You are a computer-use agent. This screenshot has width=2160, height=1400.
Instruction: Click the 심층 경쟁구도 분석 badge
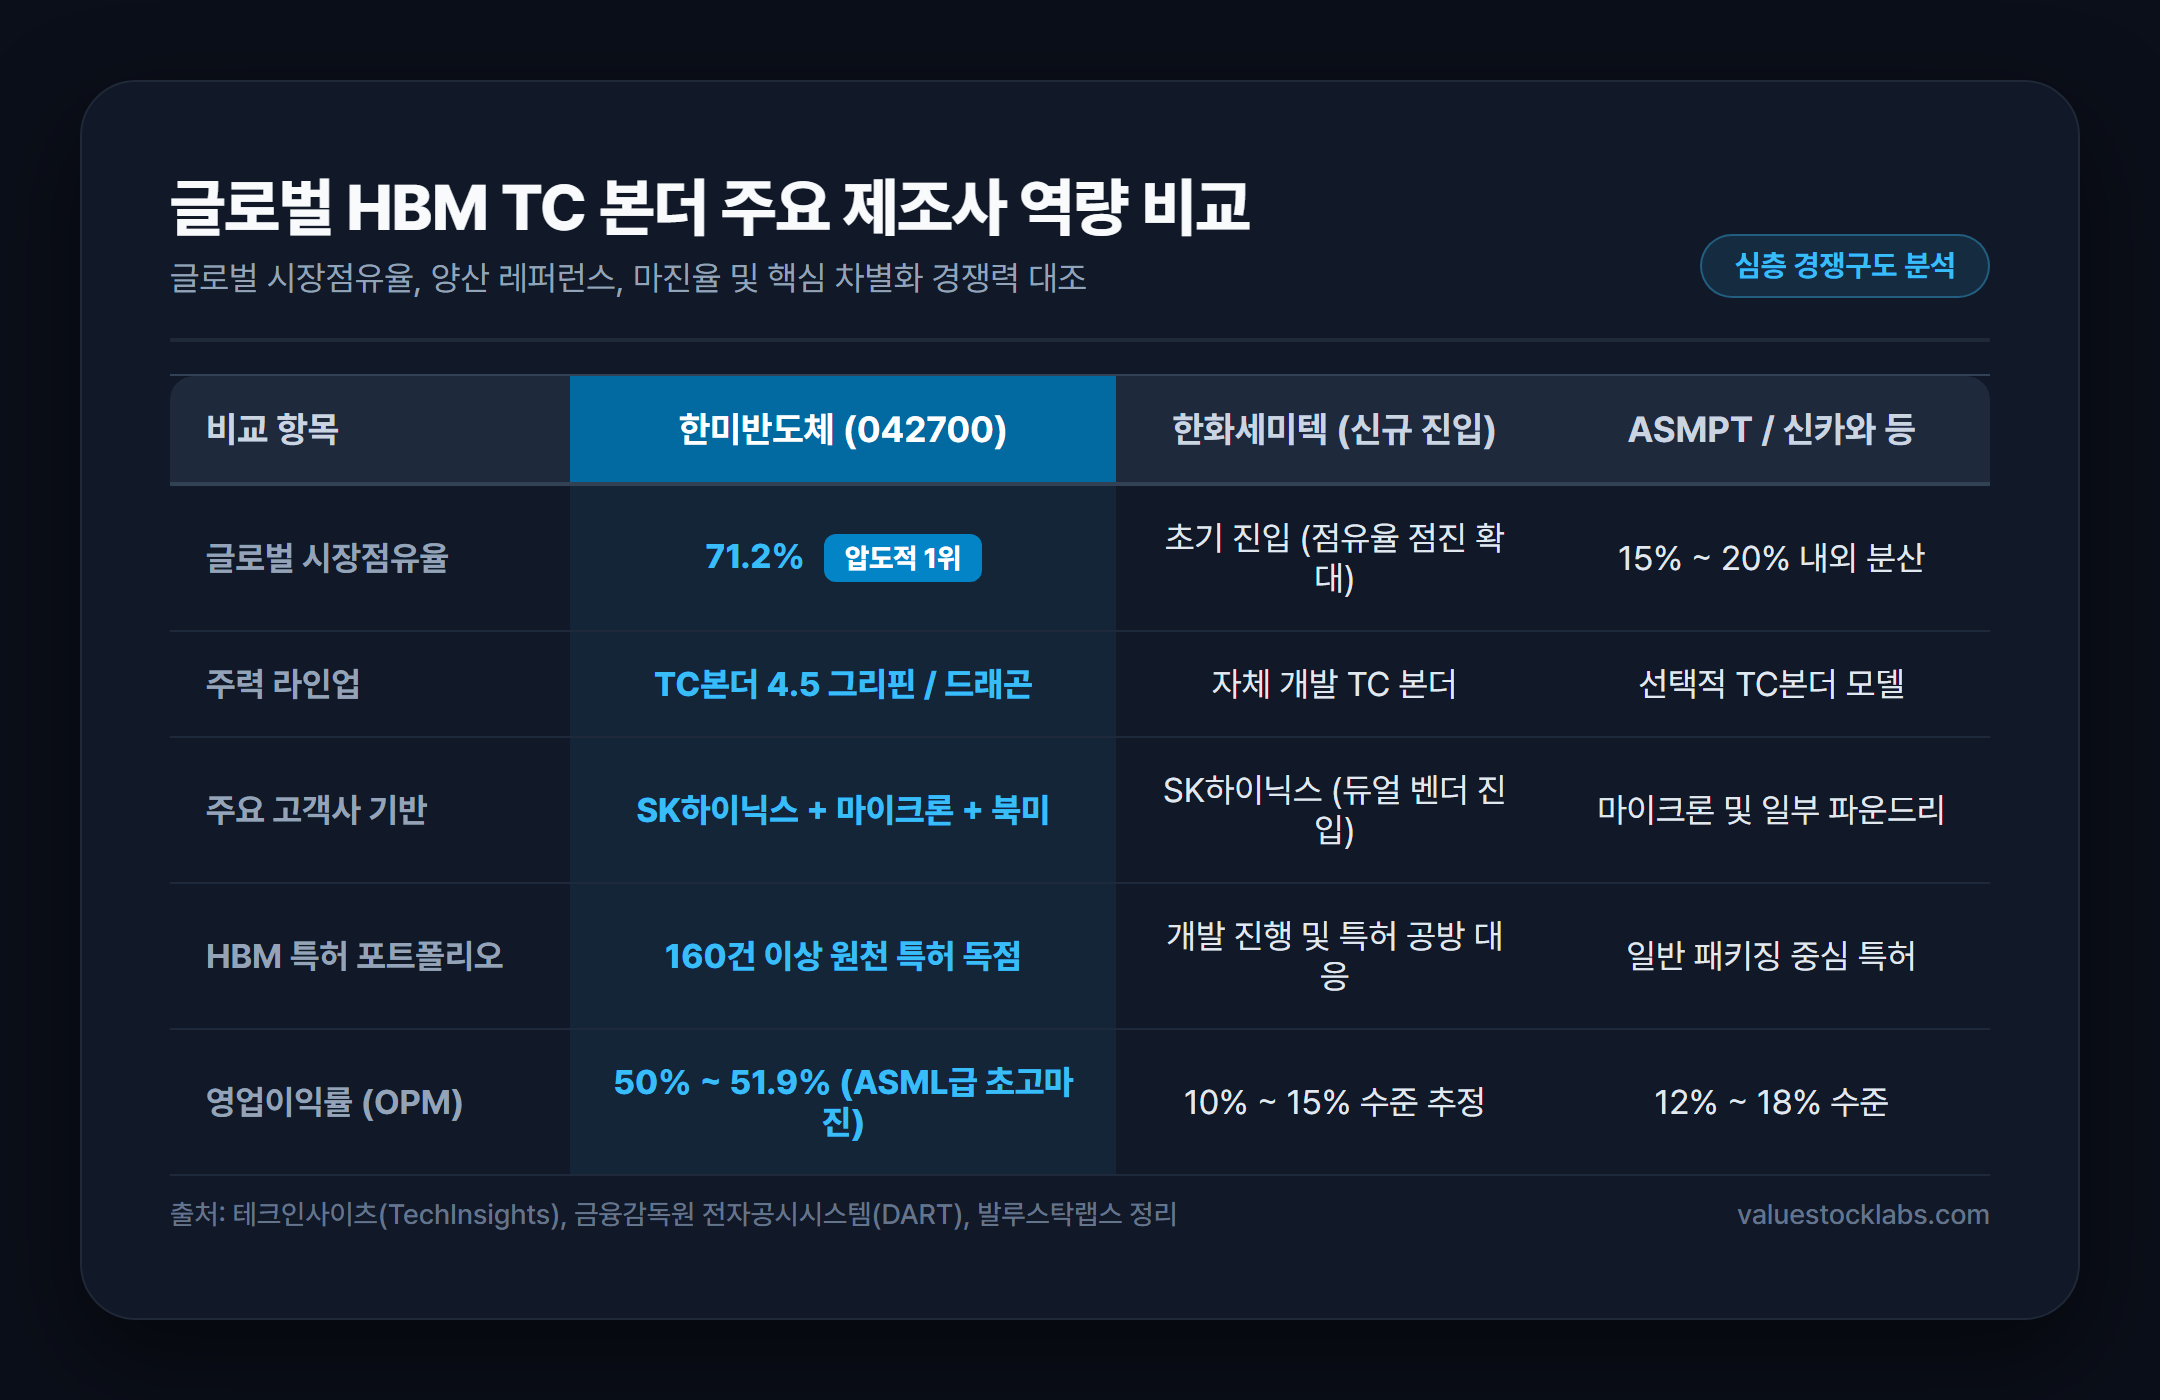pyautogui.click(x=1844, y=266)
